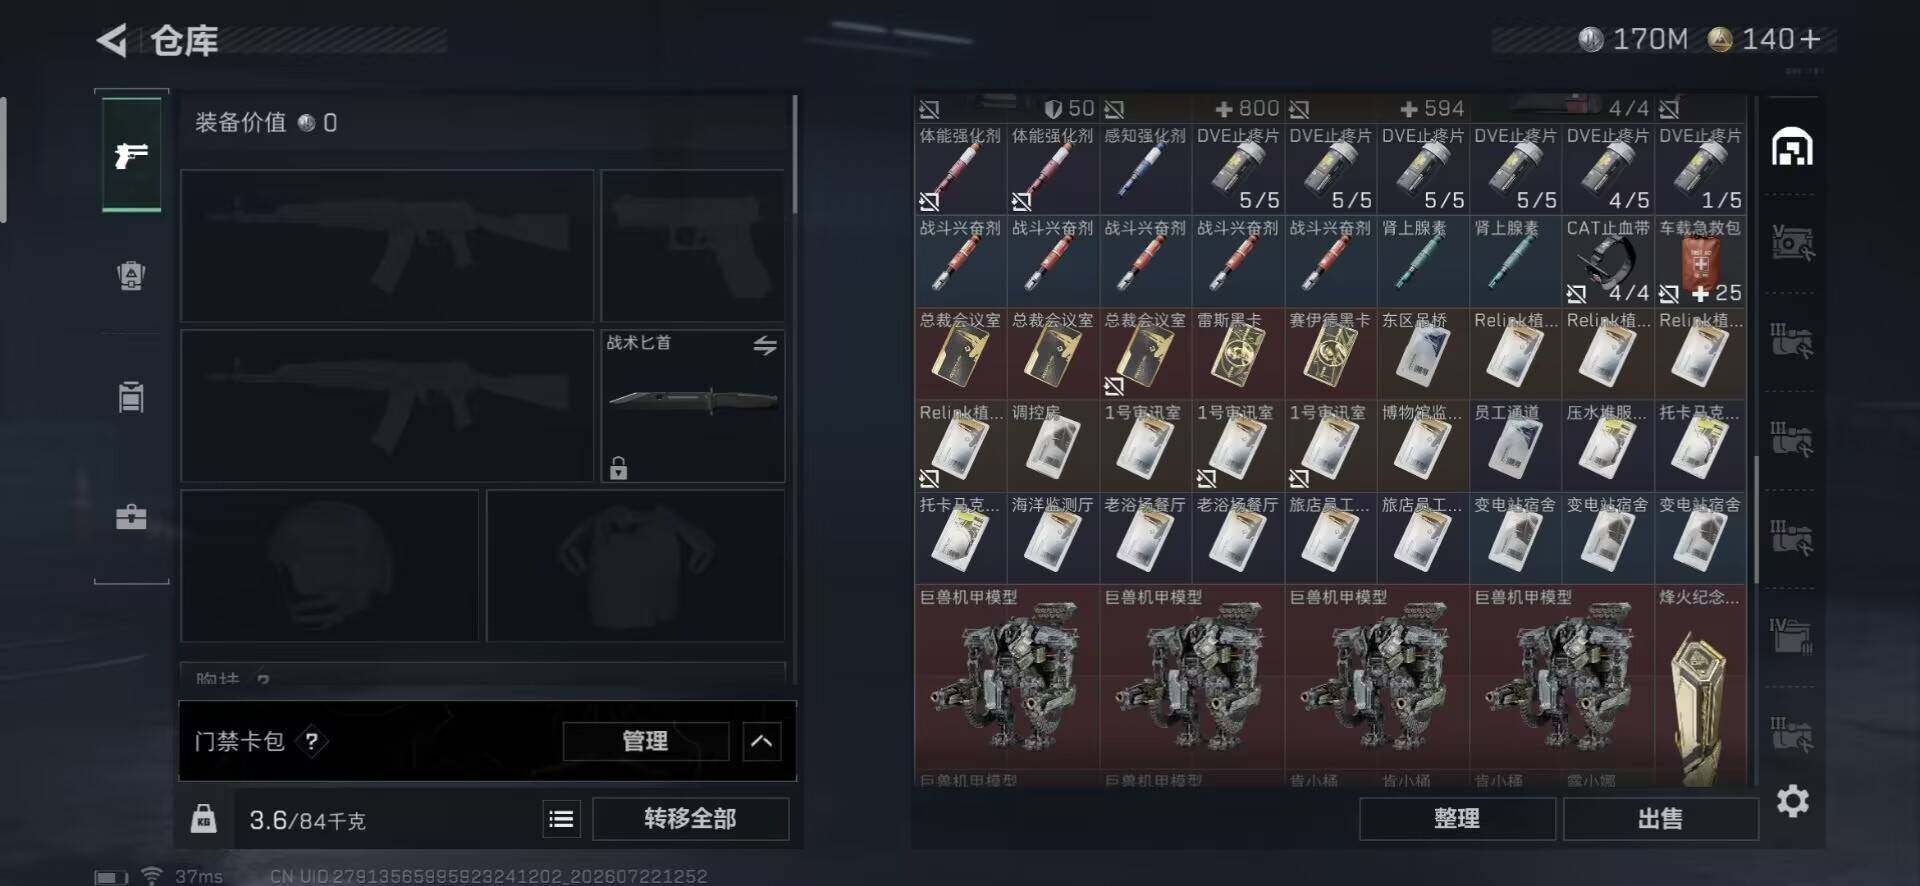Image resolution: width=1920 pixels, height=886 pixels.
Task: Swap the 战术匕首 melee weapon
Action: tap(765, 345)
